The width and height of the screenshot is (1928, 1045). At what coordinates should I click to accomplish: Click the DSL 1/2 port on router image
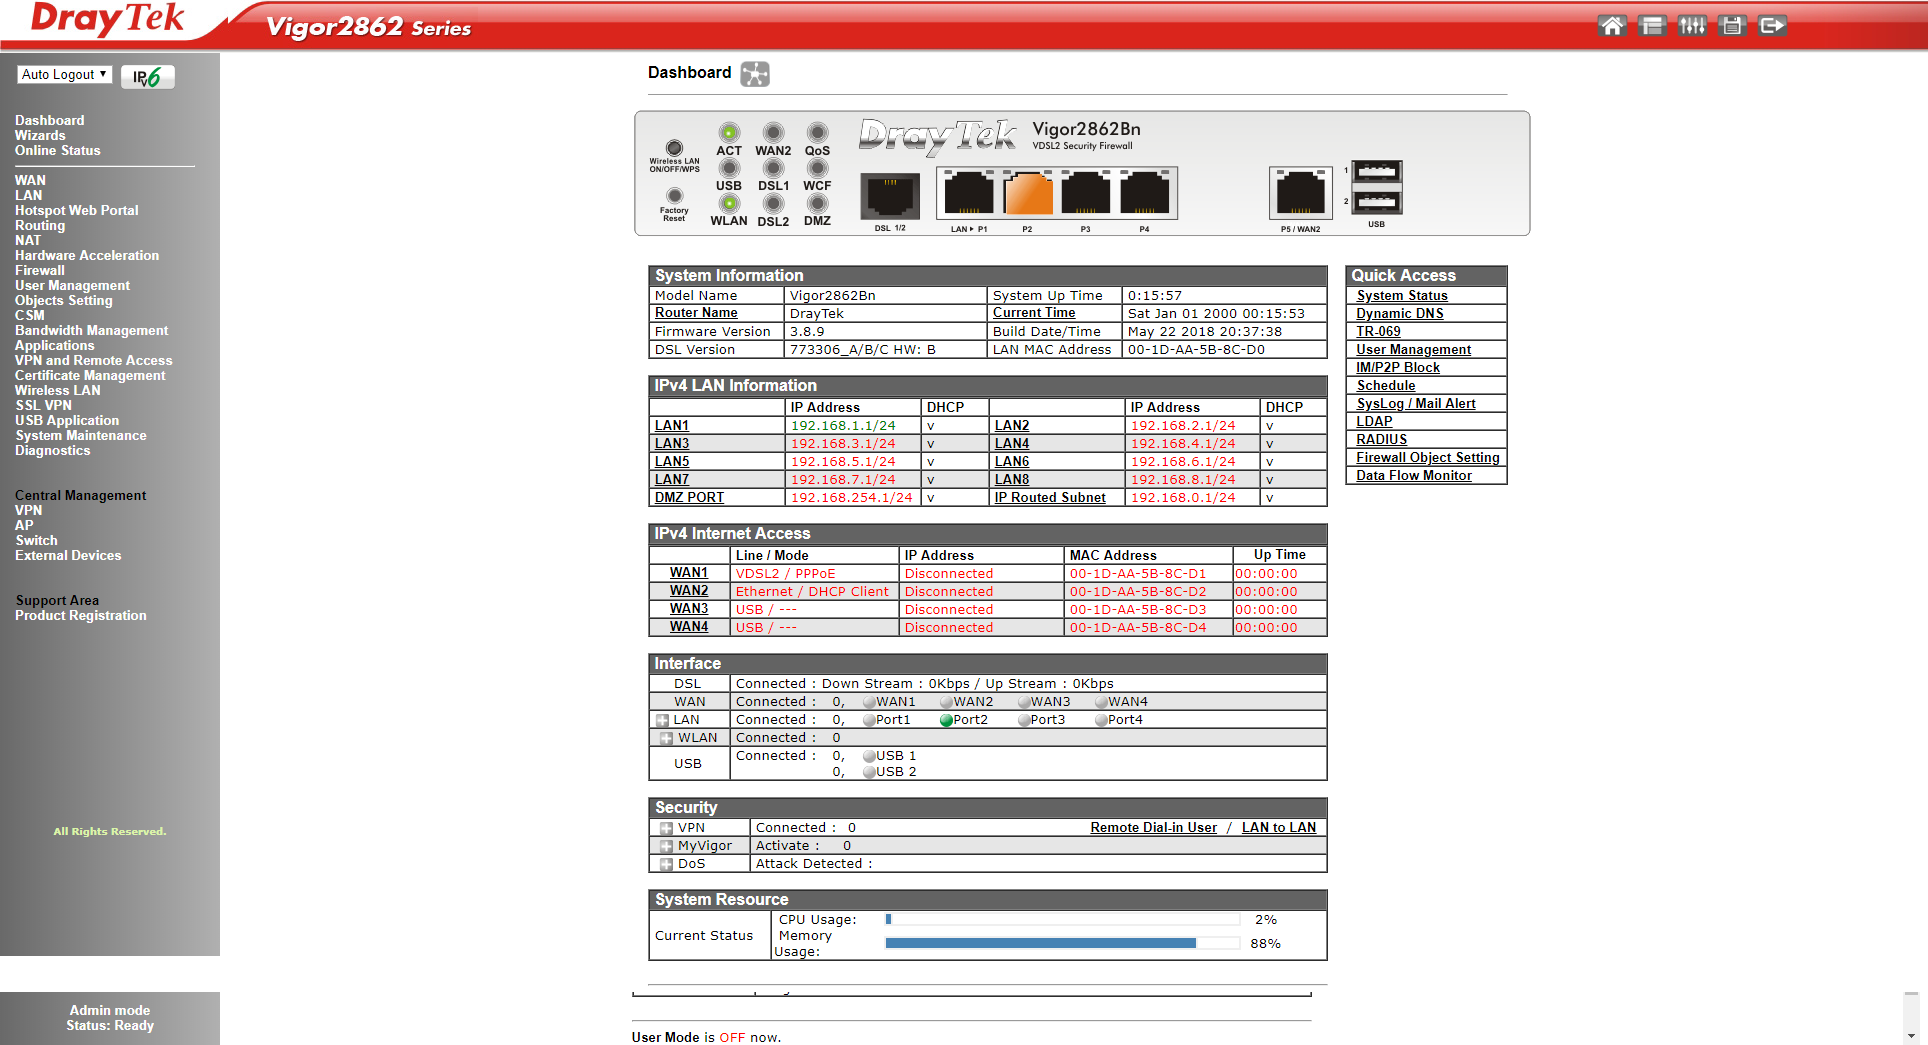890,195
